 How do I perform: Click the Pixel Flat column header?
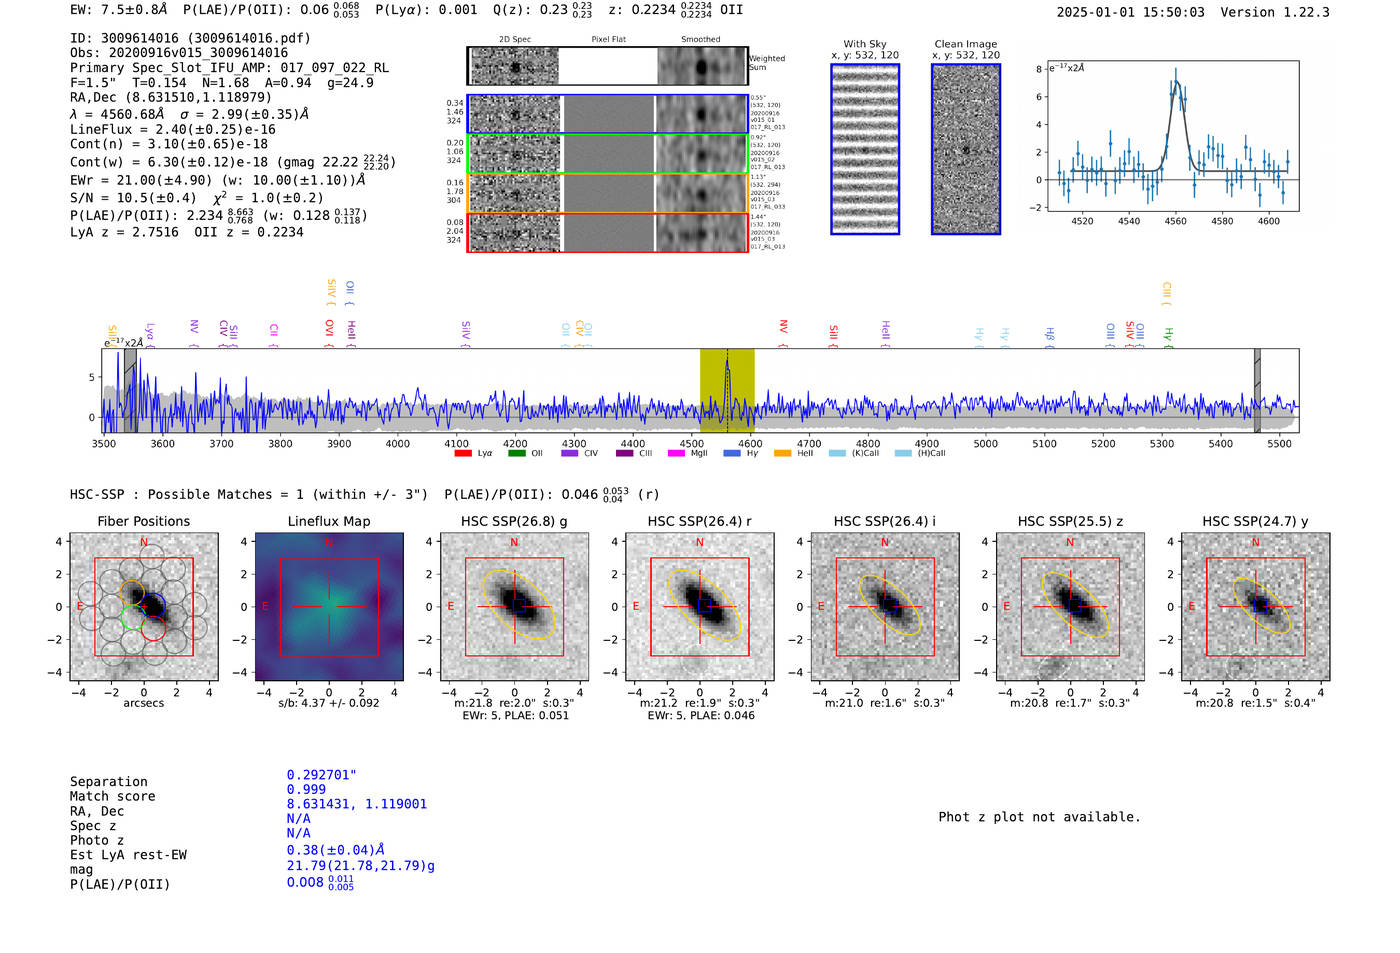609,40
